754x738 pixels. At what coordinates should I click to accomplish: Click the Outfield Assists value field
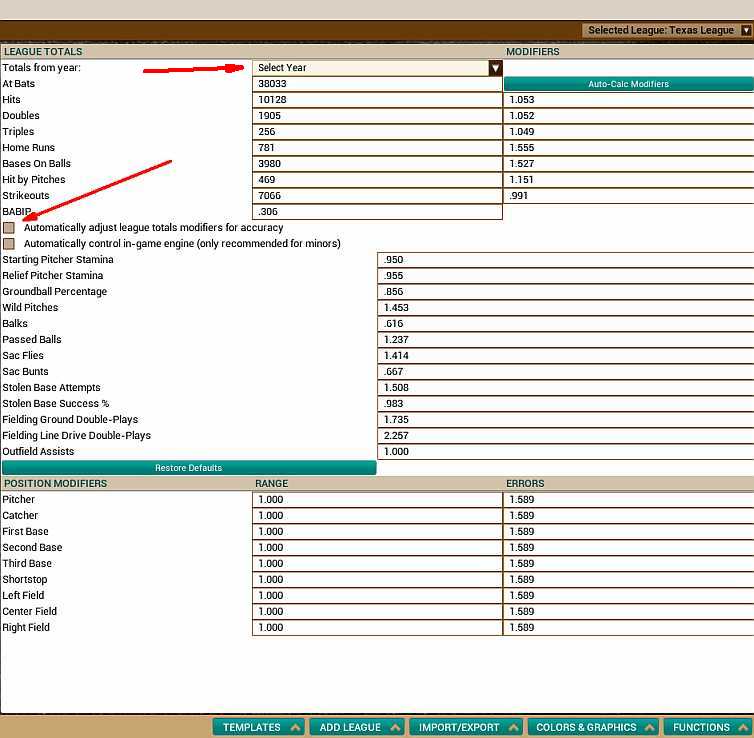[x=565, y=452]
